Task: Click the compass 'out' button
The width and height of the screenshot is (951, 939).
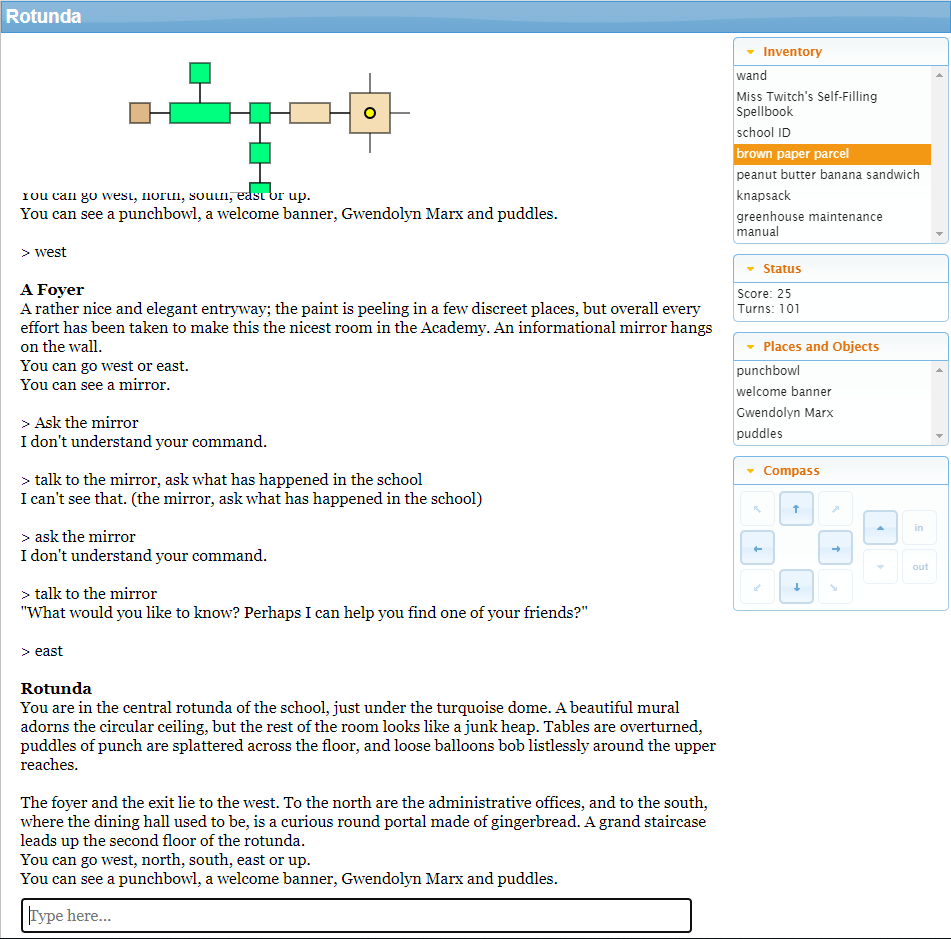Action: tap(919, 567)
